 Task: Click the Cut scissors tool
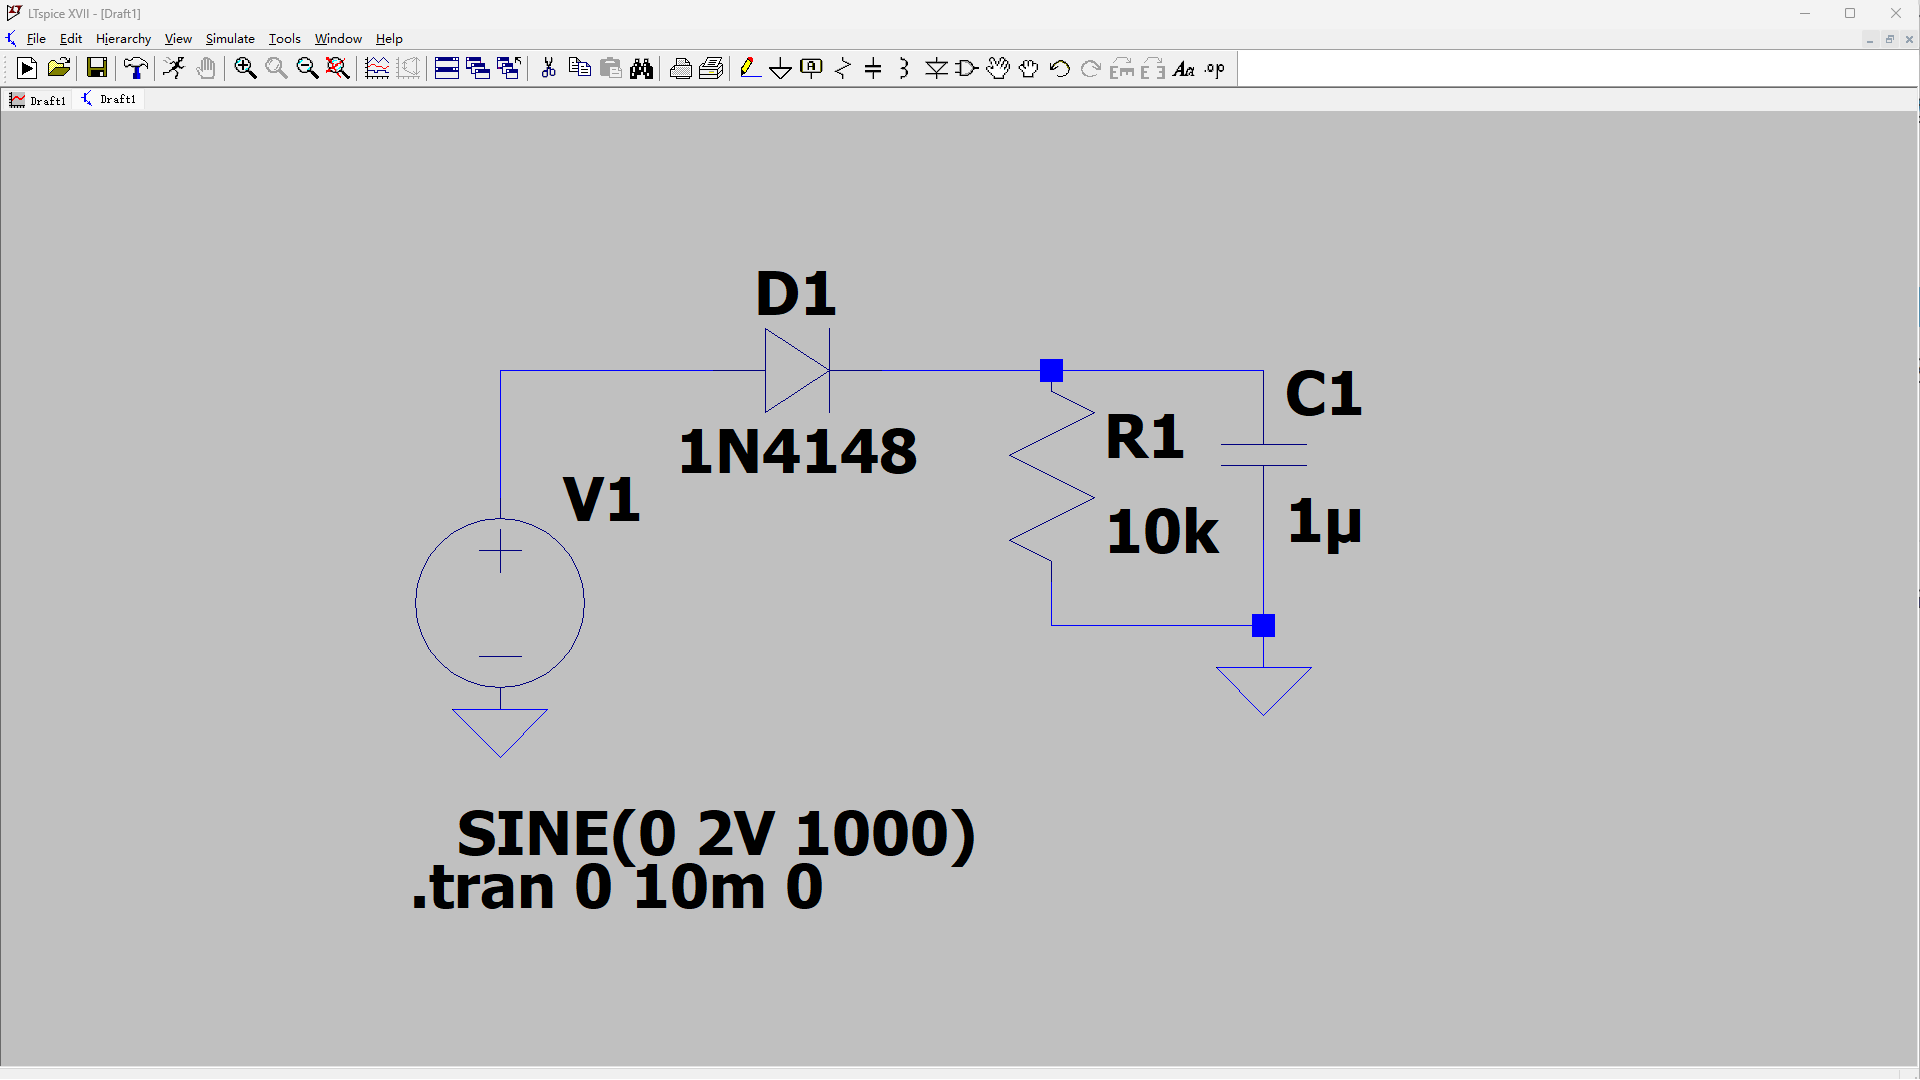[x=548, y=68]
